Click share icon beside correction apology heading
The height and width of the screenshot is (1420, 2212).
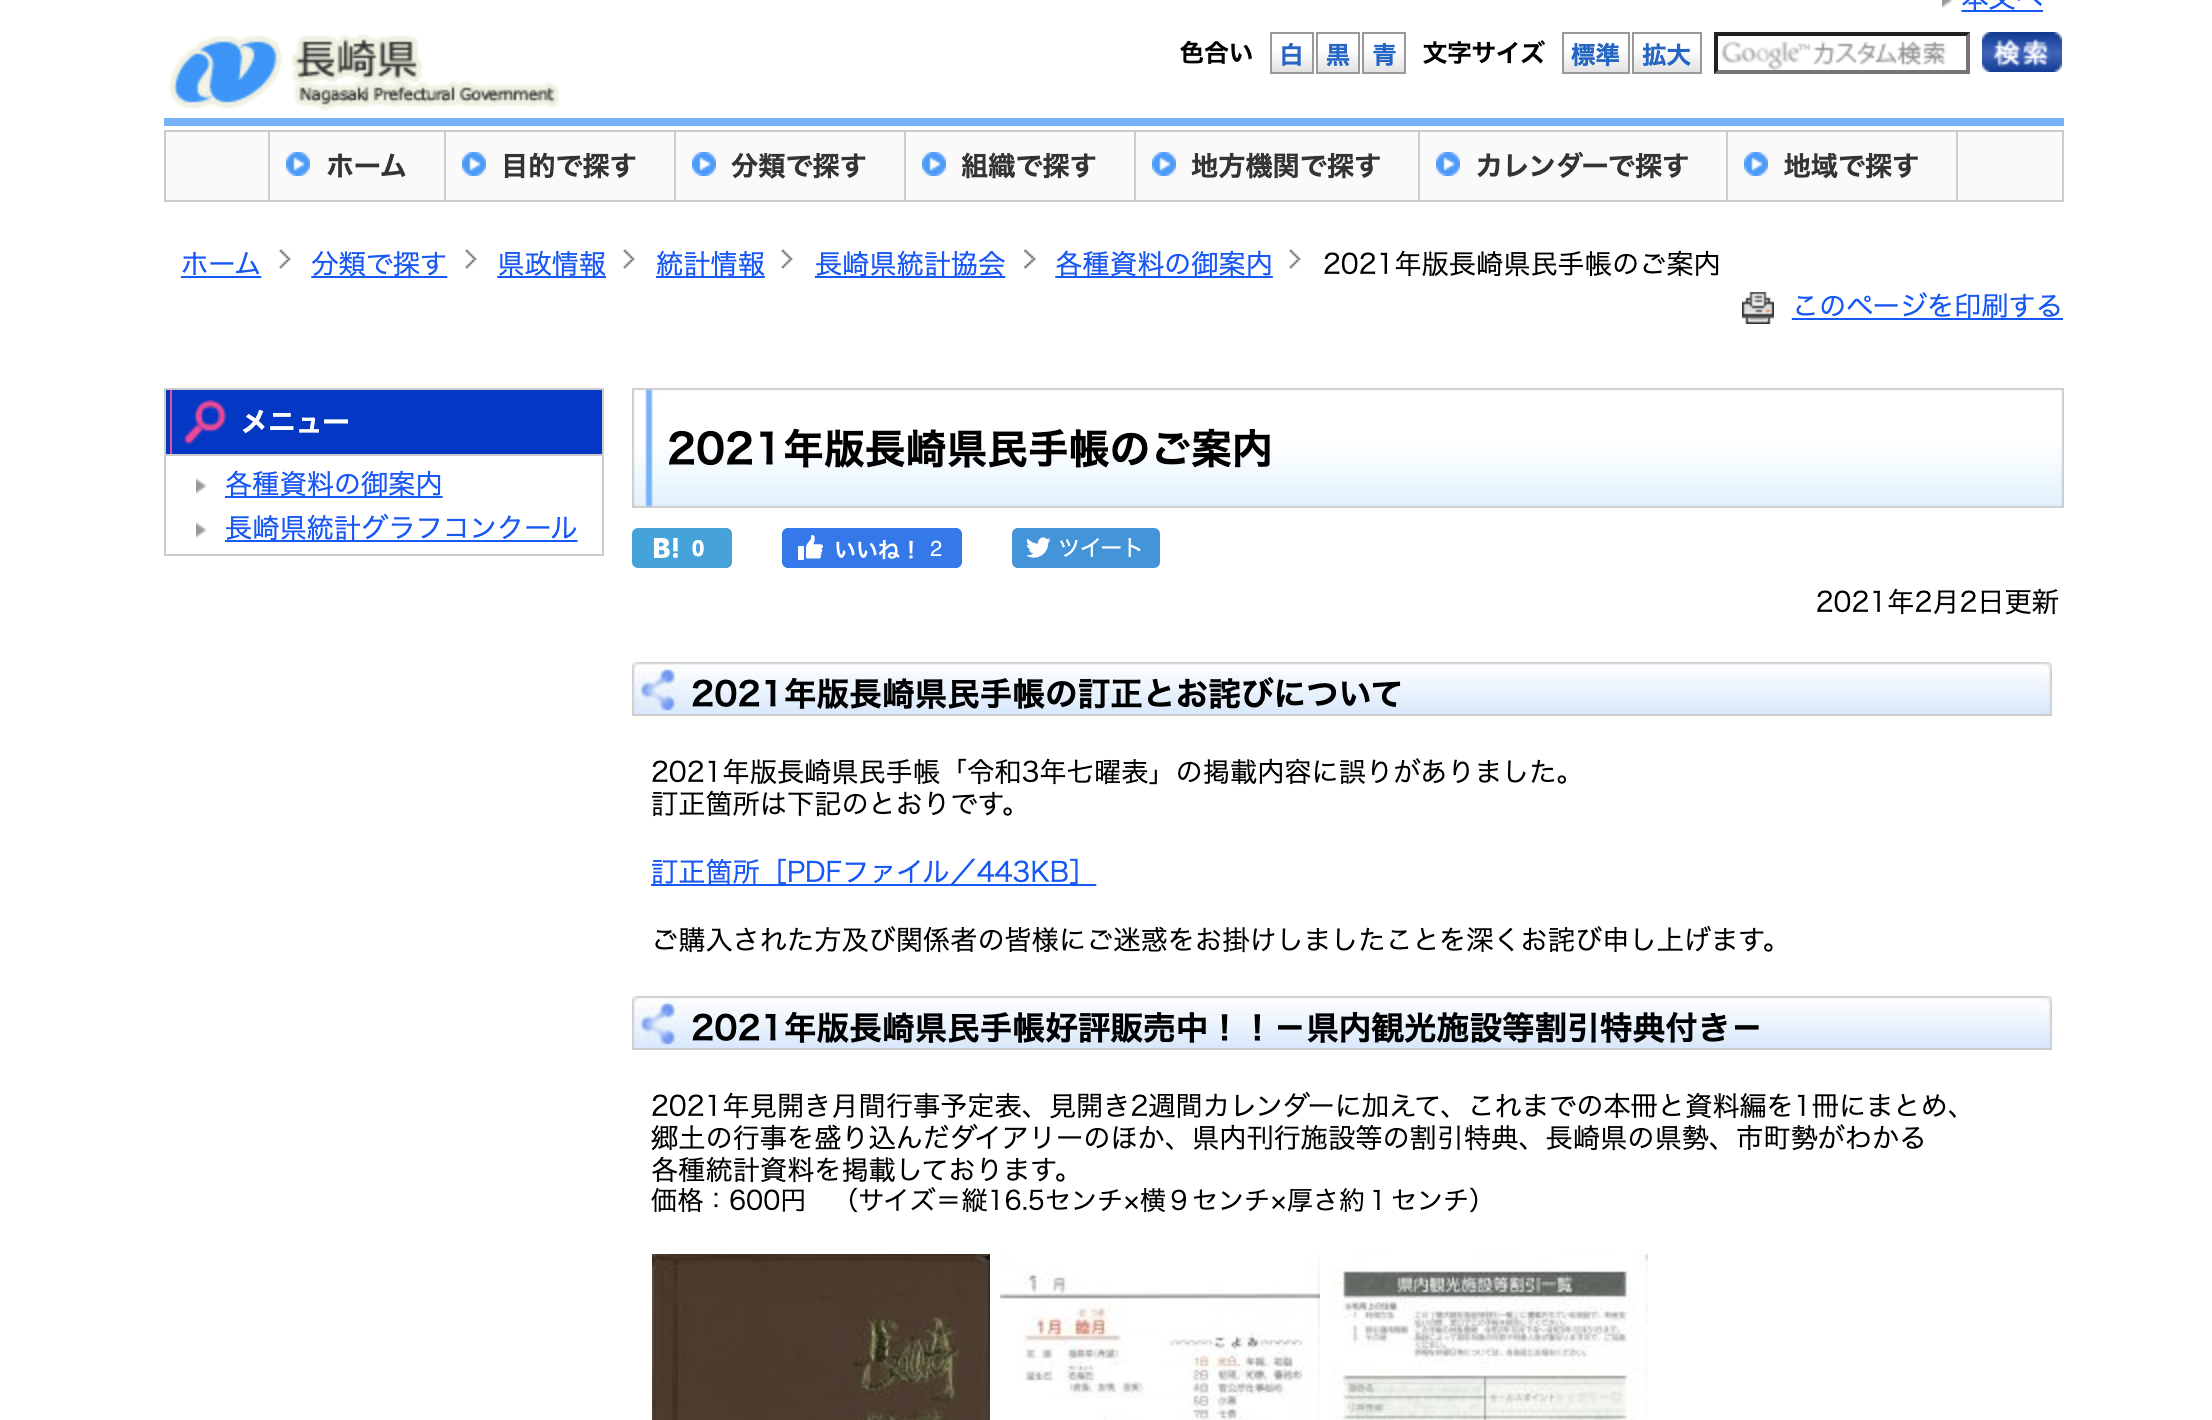click(659, 691)
